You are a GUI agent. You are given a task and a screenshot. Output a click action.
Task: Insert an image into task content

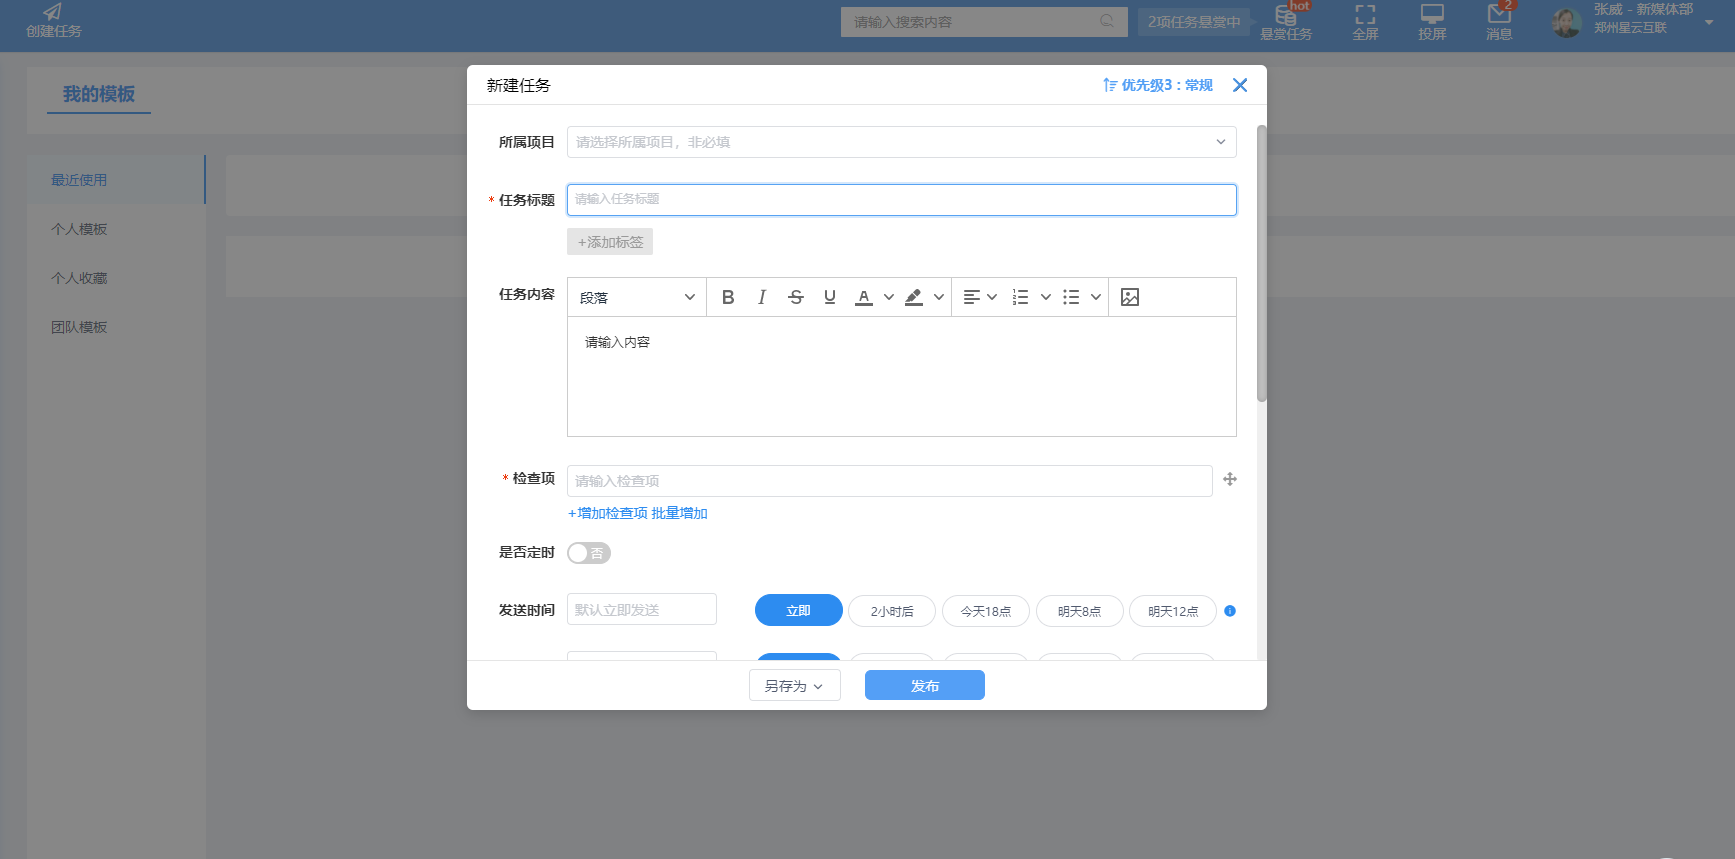[1130, 297]
